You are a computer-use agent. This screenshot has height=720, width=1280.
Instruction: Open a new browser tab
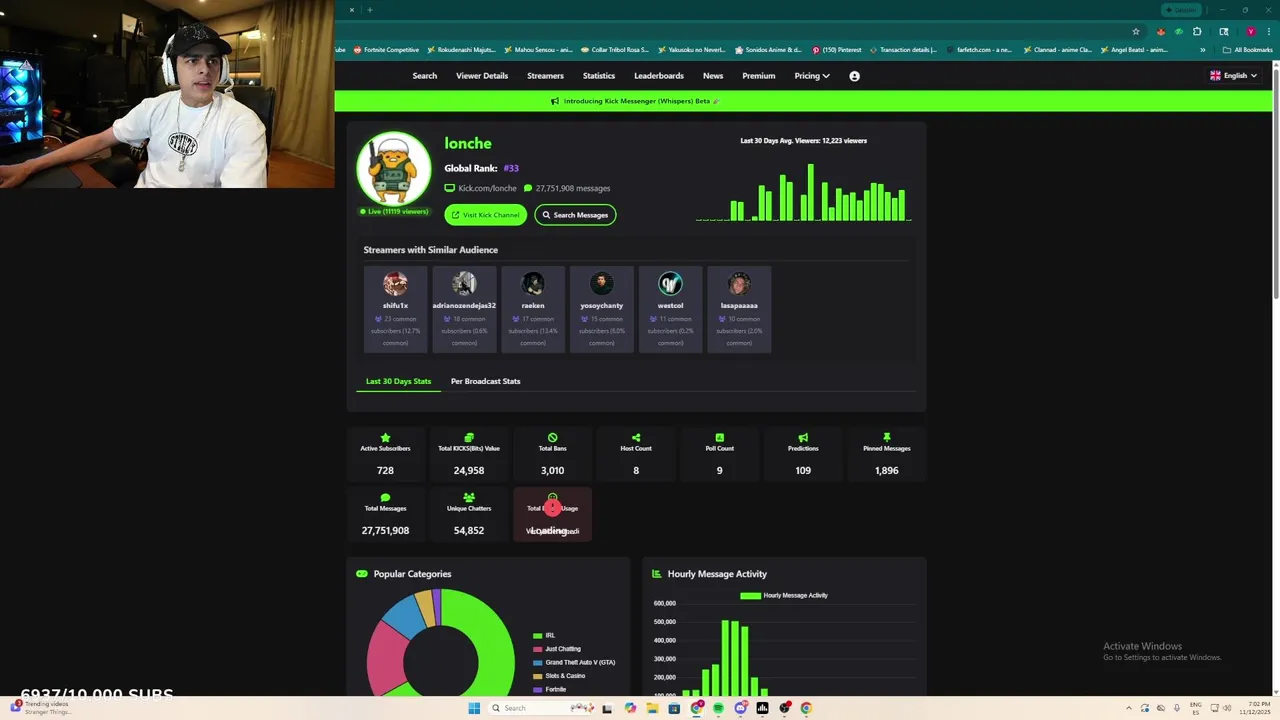point(369,10)
